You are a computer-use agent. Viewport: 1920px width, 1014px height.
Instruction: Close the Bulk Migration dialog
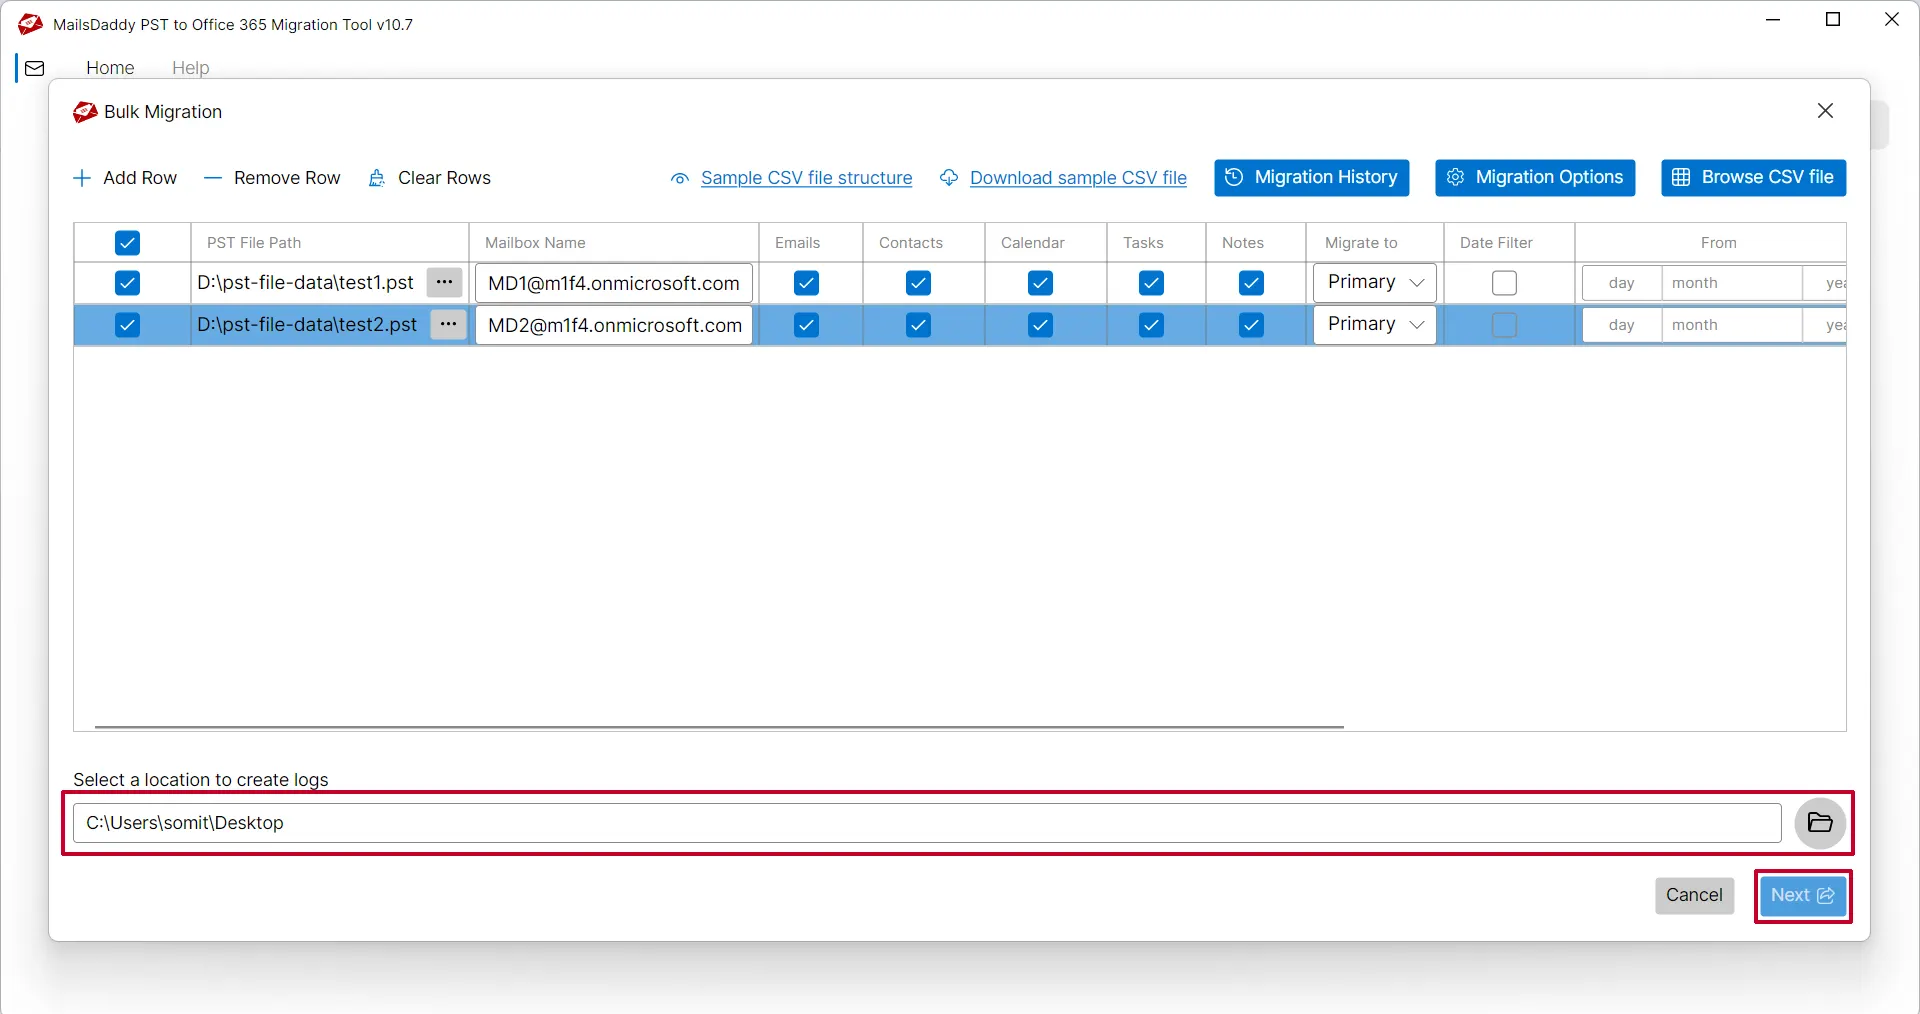[x=1825, y=111]
